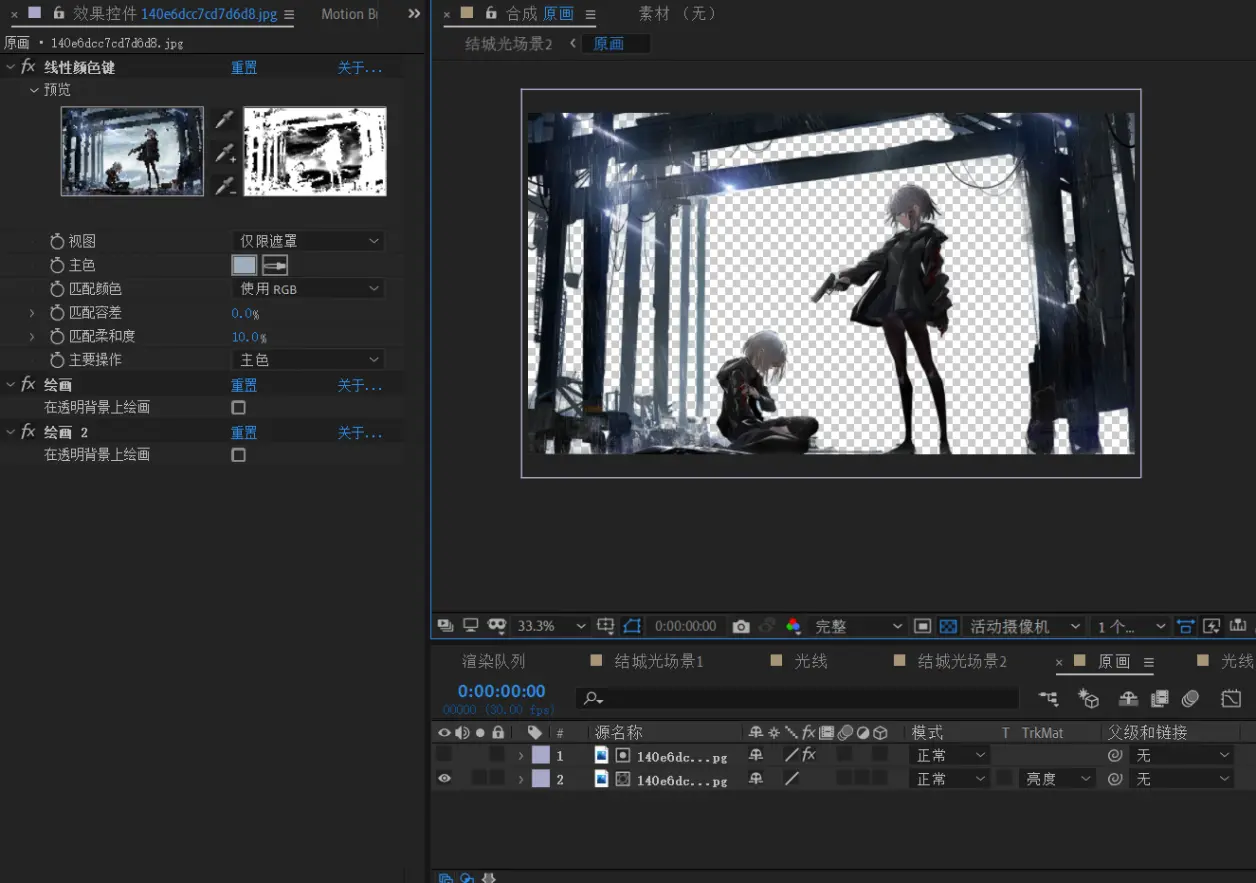Image resolution: width=1256 pixels, height=883 pixels.
Task: Reset the 绘画 2 effect
Action: click(244, 433)
